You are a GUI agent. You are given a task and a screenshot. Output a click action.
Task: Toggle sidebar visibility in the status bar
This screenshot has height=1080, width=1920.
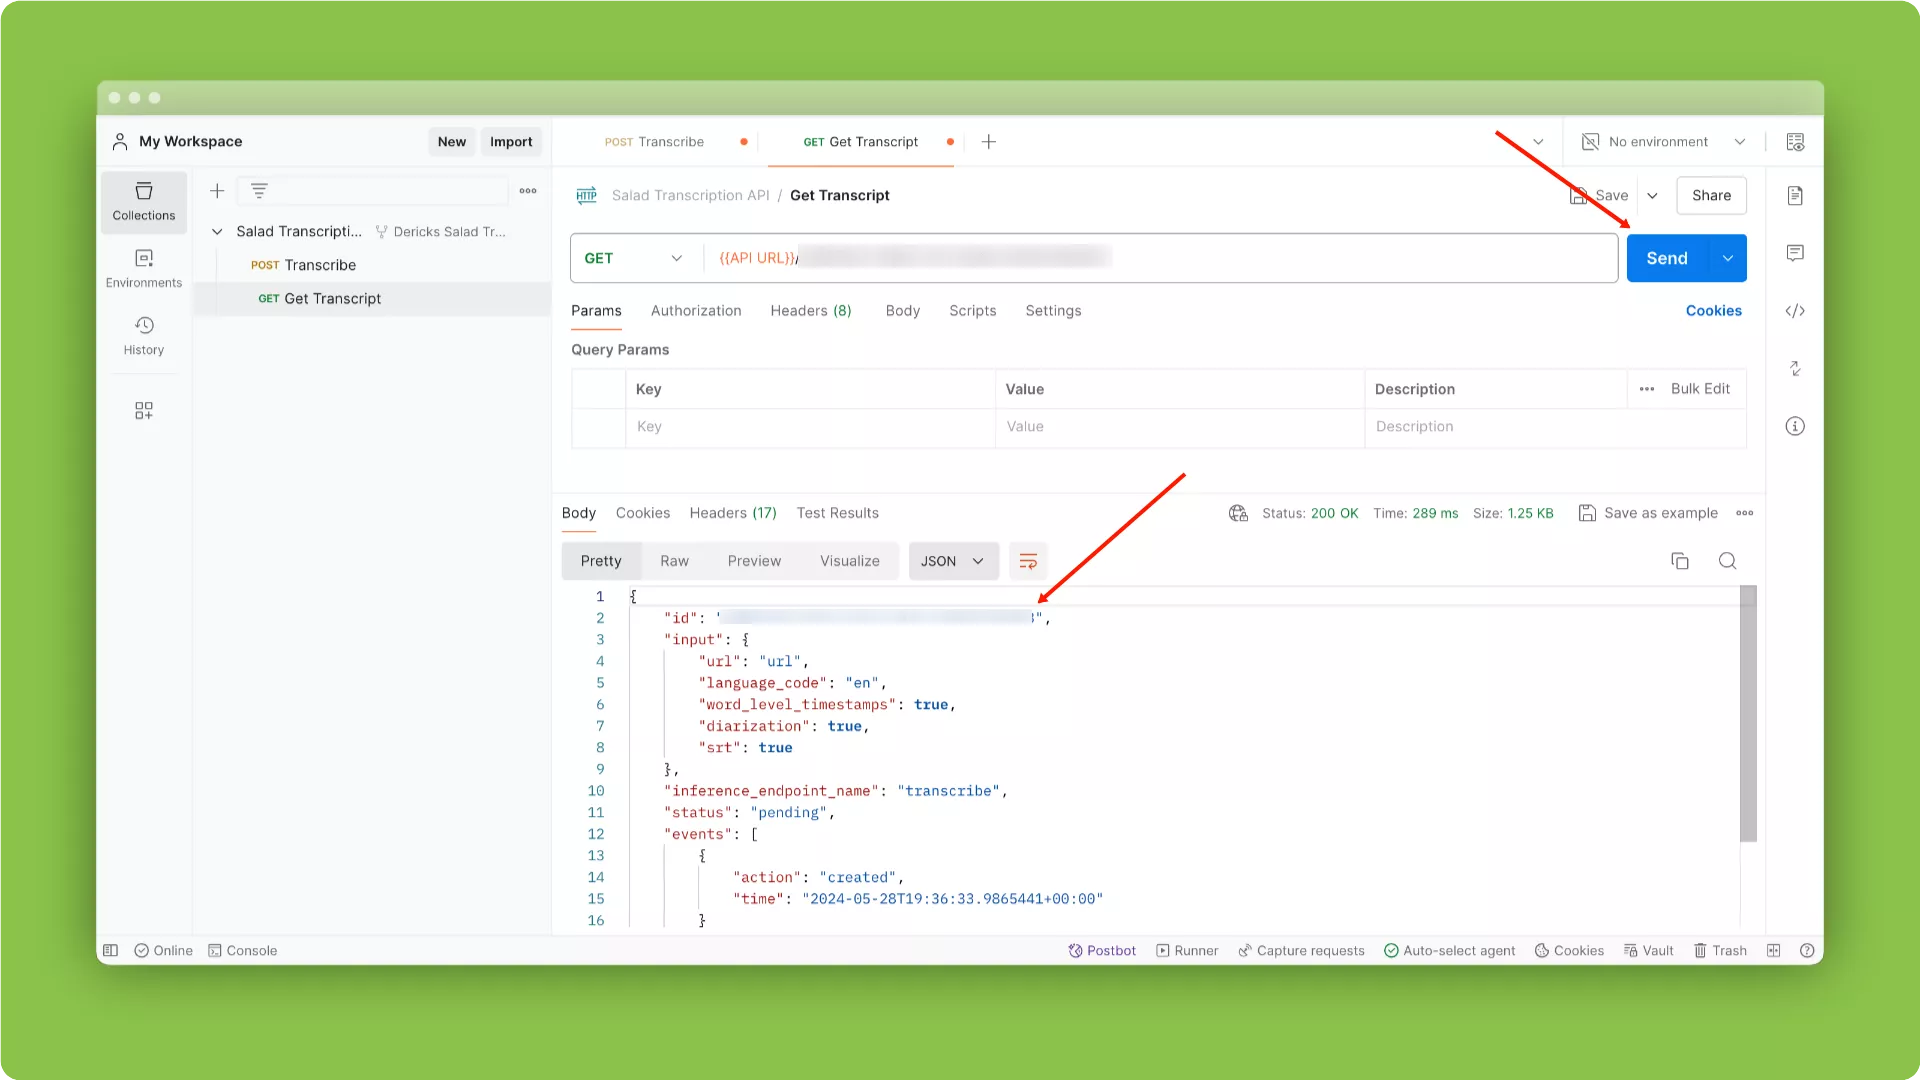(x=111, y=951)
